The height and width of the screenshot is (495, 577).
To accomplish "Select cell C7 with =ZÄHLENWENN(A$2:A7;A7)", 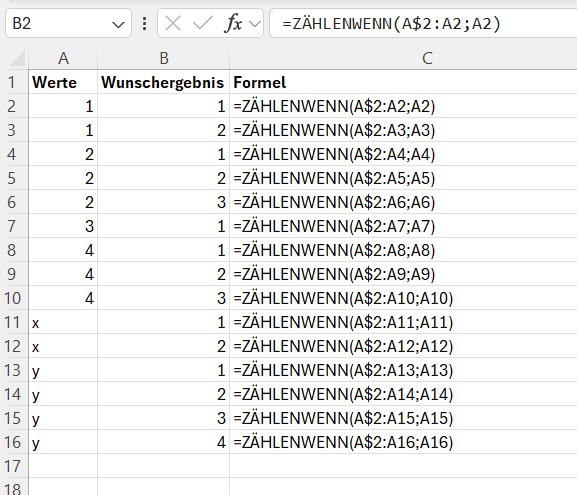I will [x=403, y=226].
